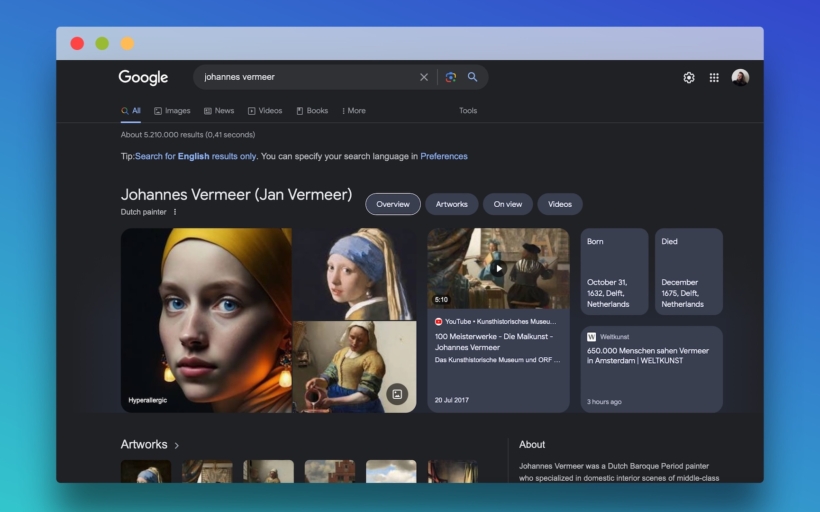Screen dimensions: 820x512
Task: Switch to the News tab
Action: coord(219,111)
